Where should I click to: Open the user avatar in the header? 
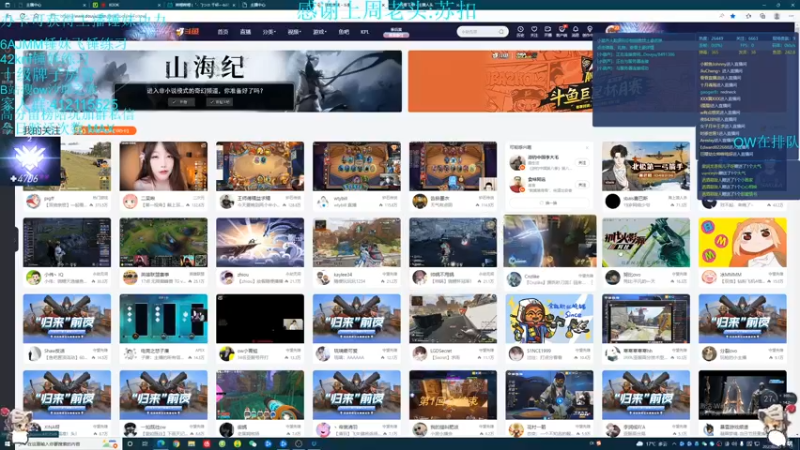611,30
